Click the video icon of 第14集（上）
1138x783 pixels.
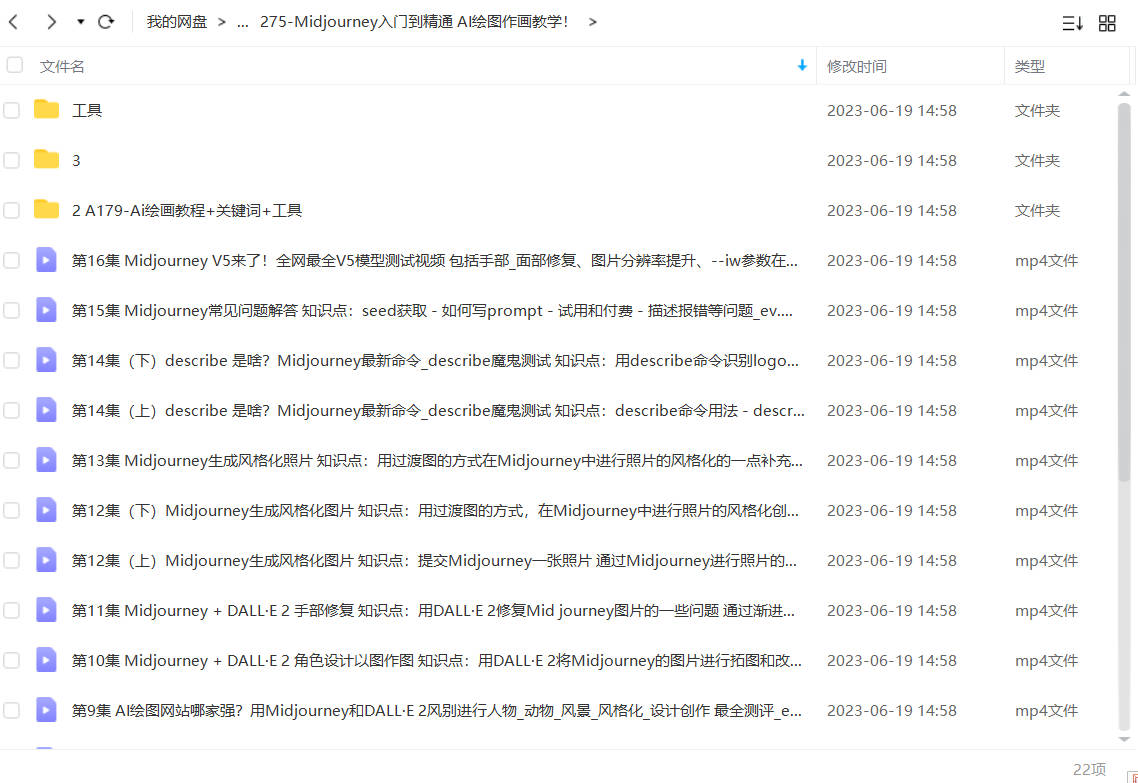point(46,410)
